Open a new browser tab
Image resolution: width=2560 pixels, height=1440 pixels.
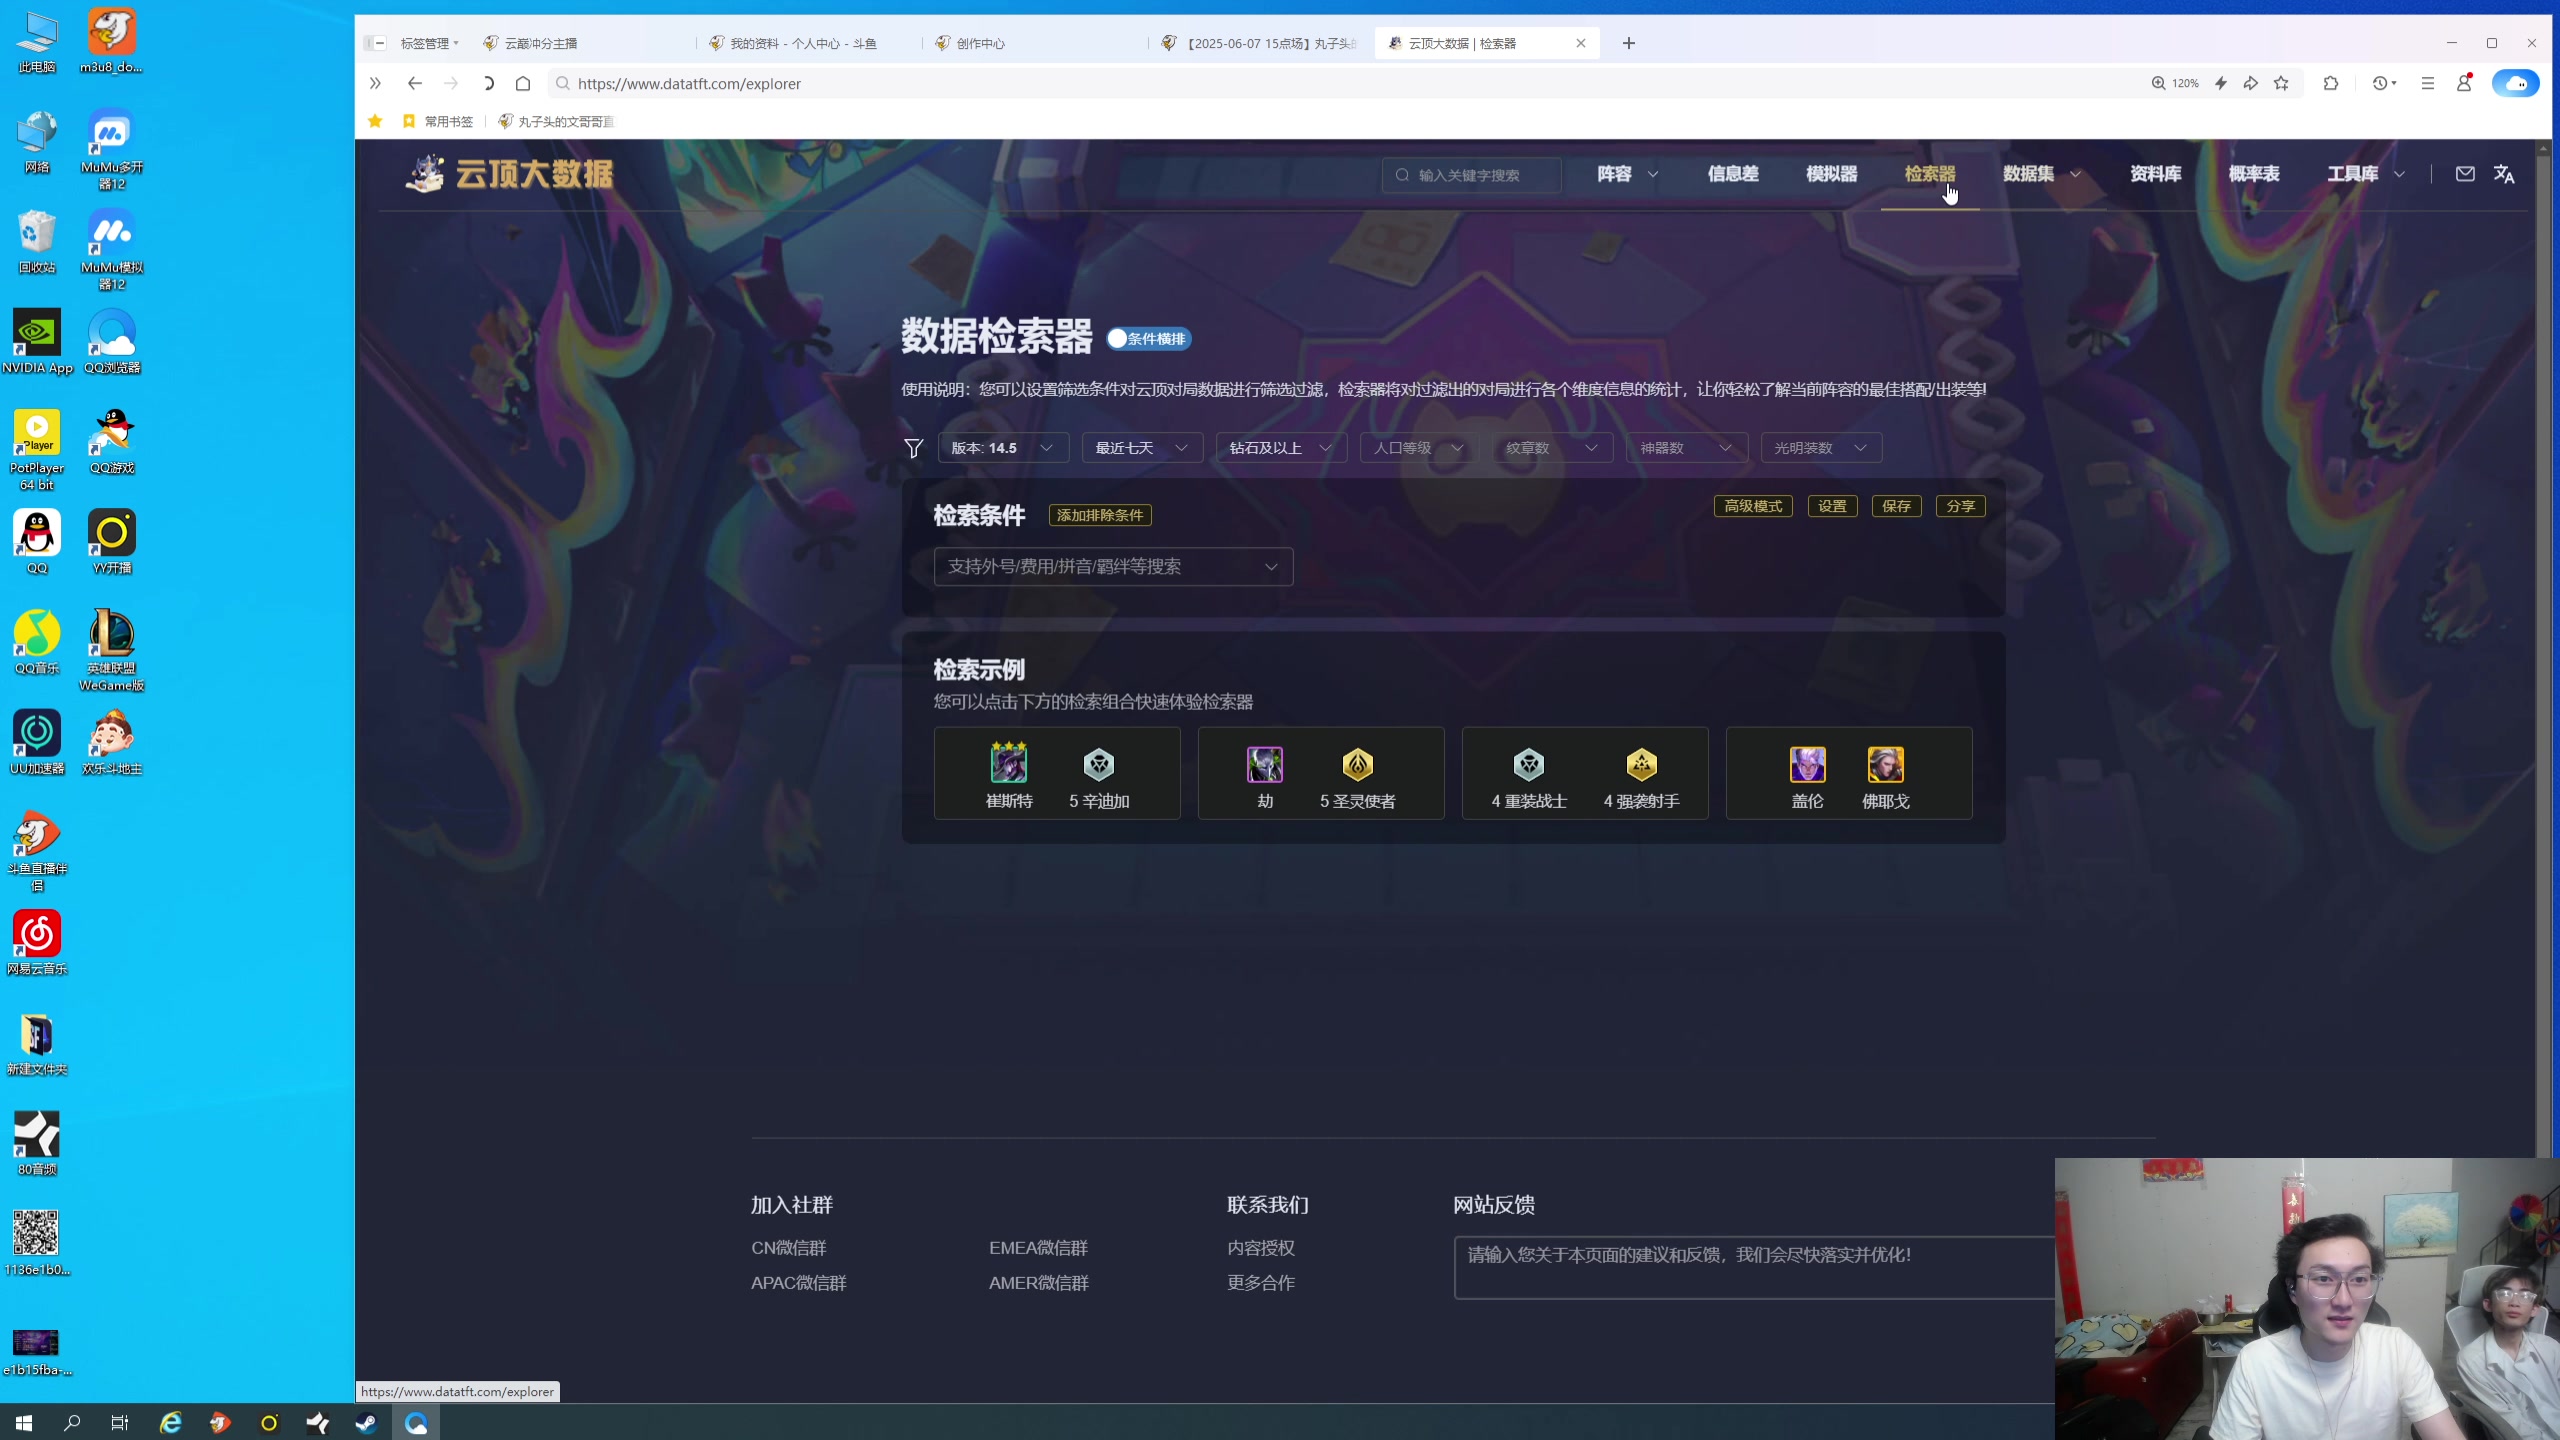coord(1629,43)
